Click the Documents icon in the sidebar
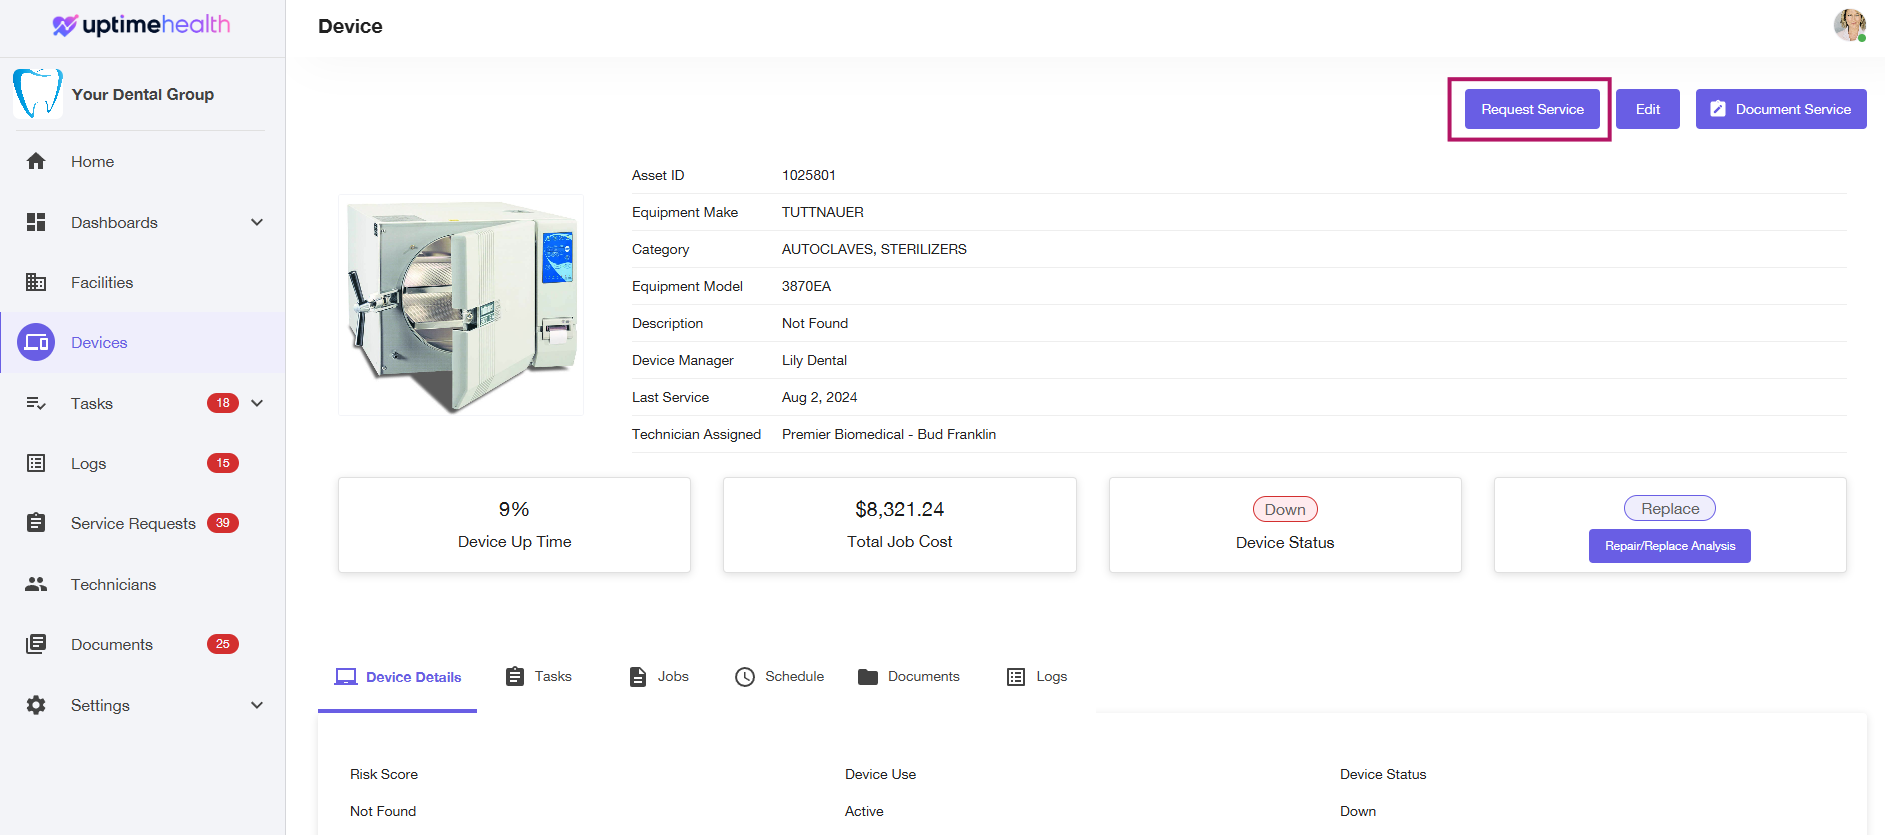 click(x=36, y=644)
